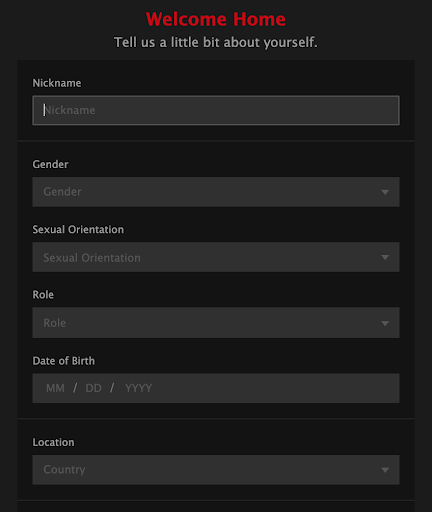Click the Role dropdown arrow icon

tap(385, 323)
